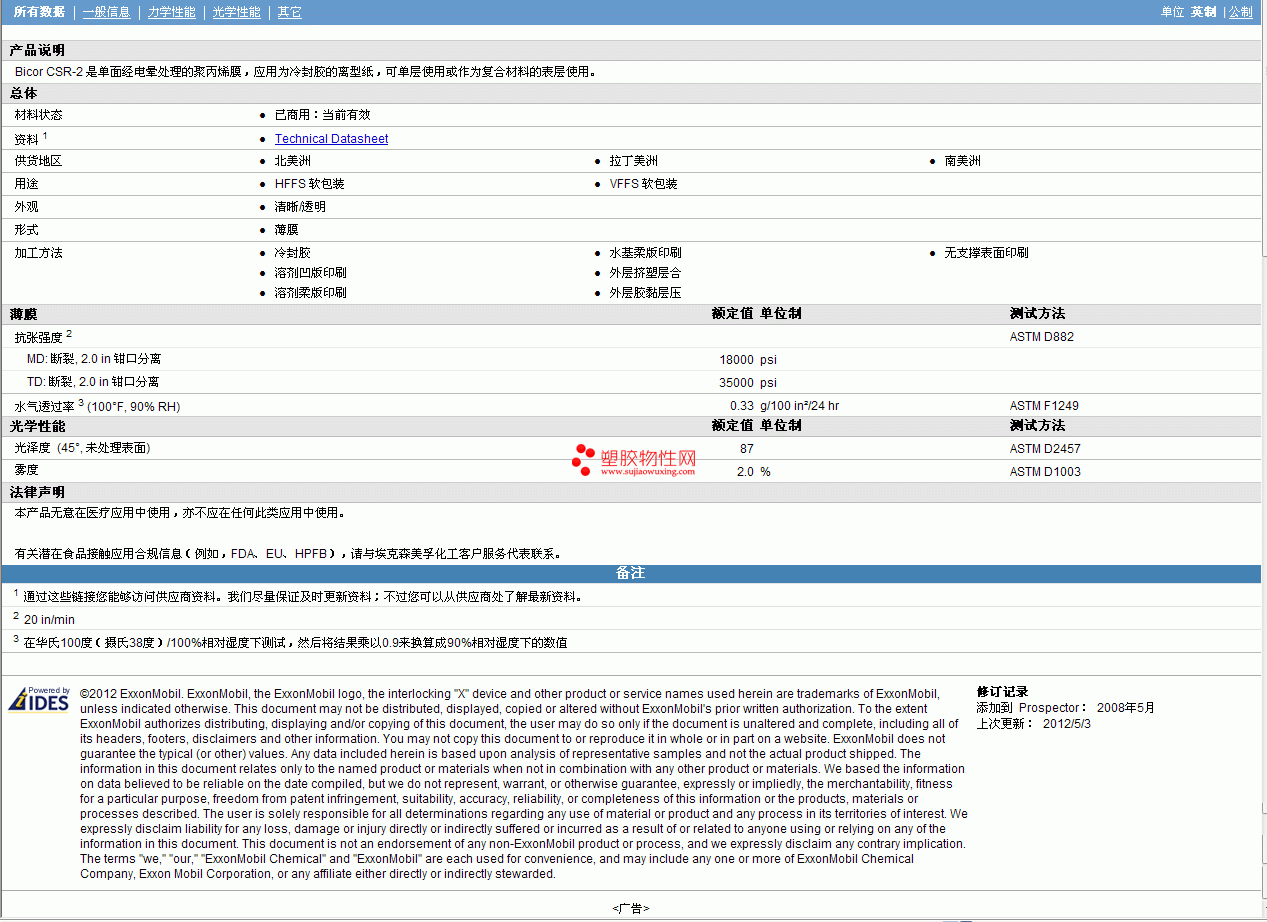
Task: Click the ASTM D882 test method
Action: 1042,337
